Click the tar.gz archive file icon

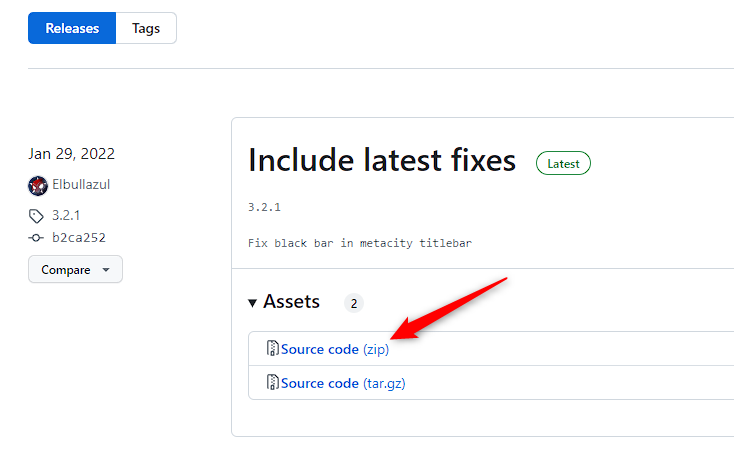[x=272, y=383]
